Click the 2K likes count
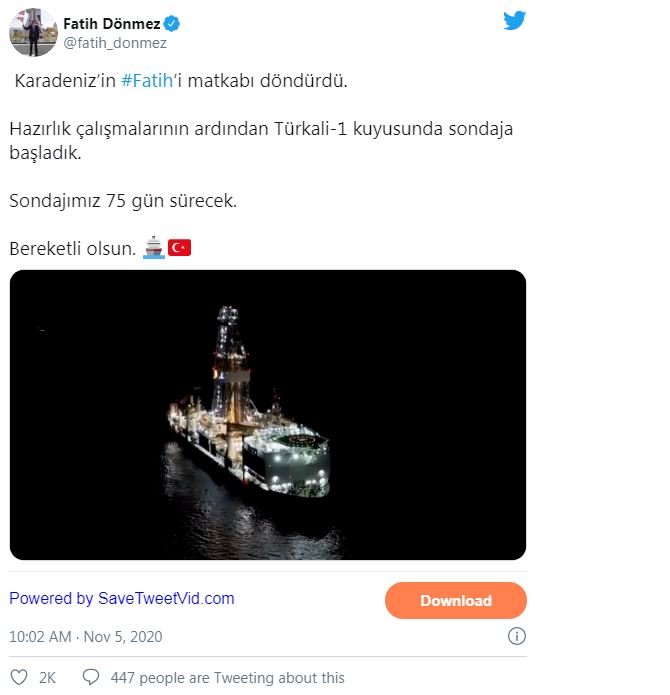 [47, 678]
